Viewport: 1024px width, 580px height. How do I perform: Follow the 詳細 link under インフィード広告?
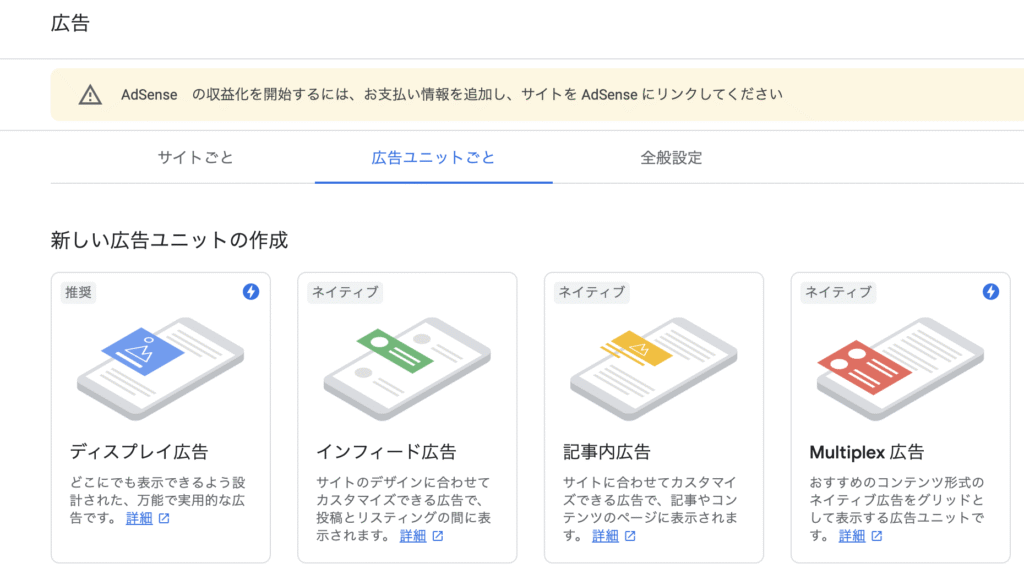click(413, 536)
